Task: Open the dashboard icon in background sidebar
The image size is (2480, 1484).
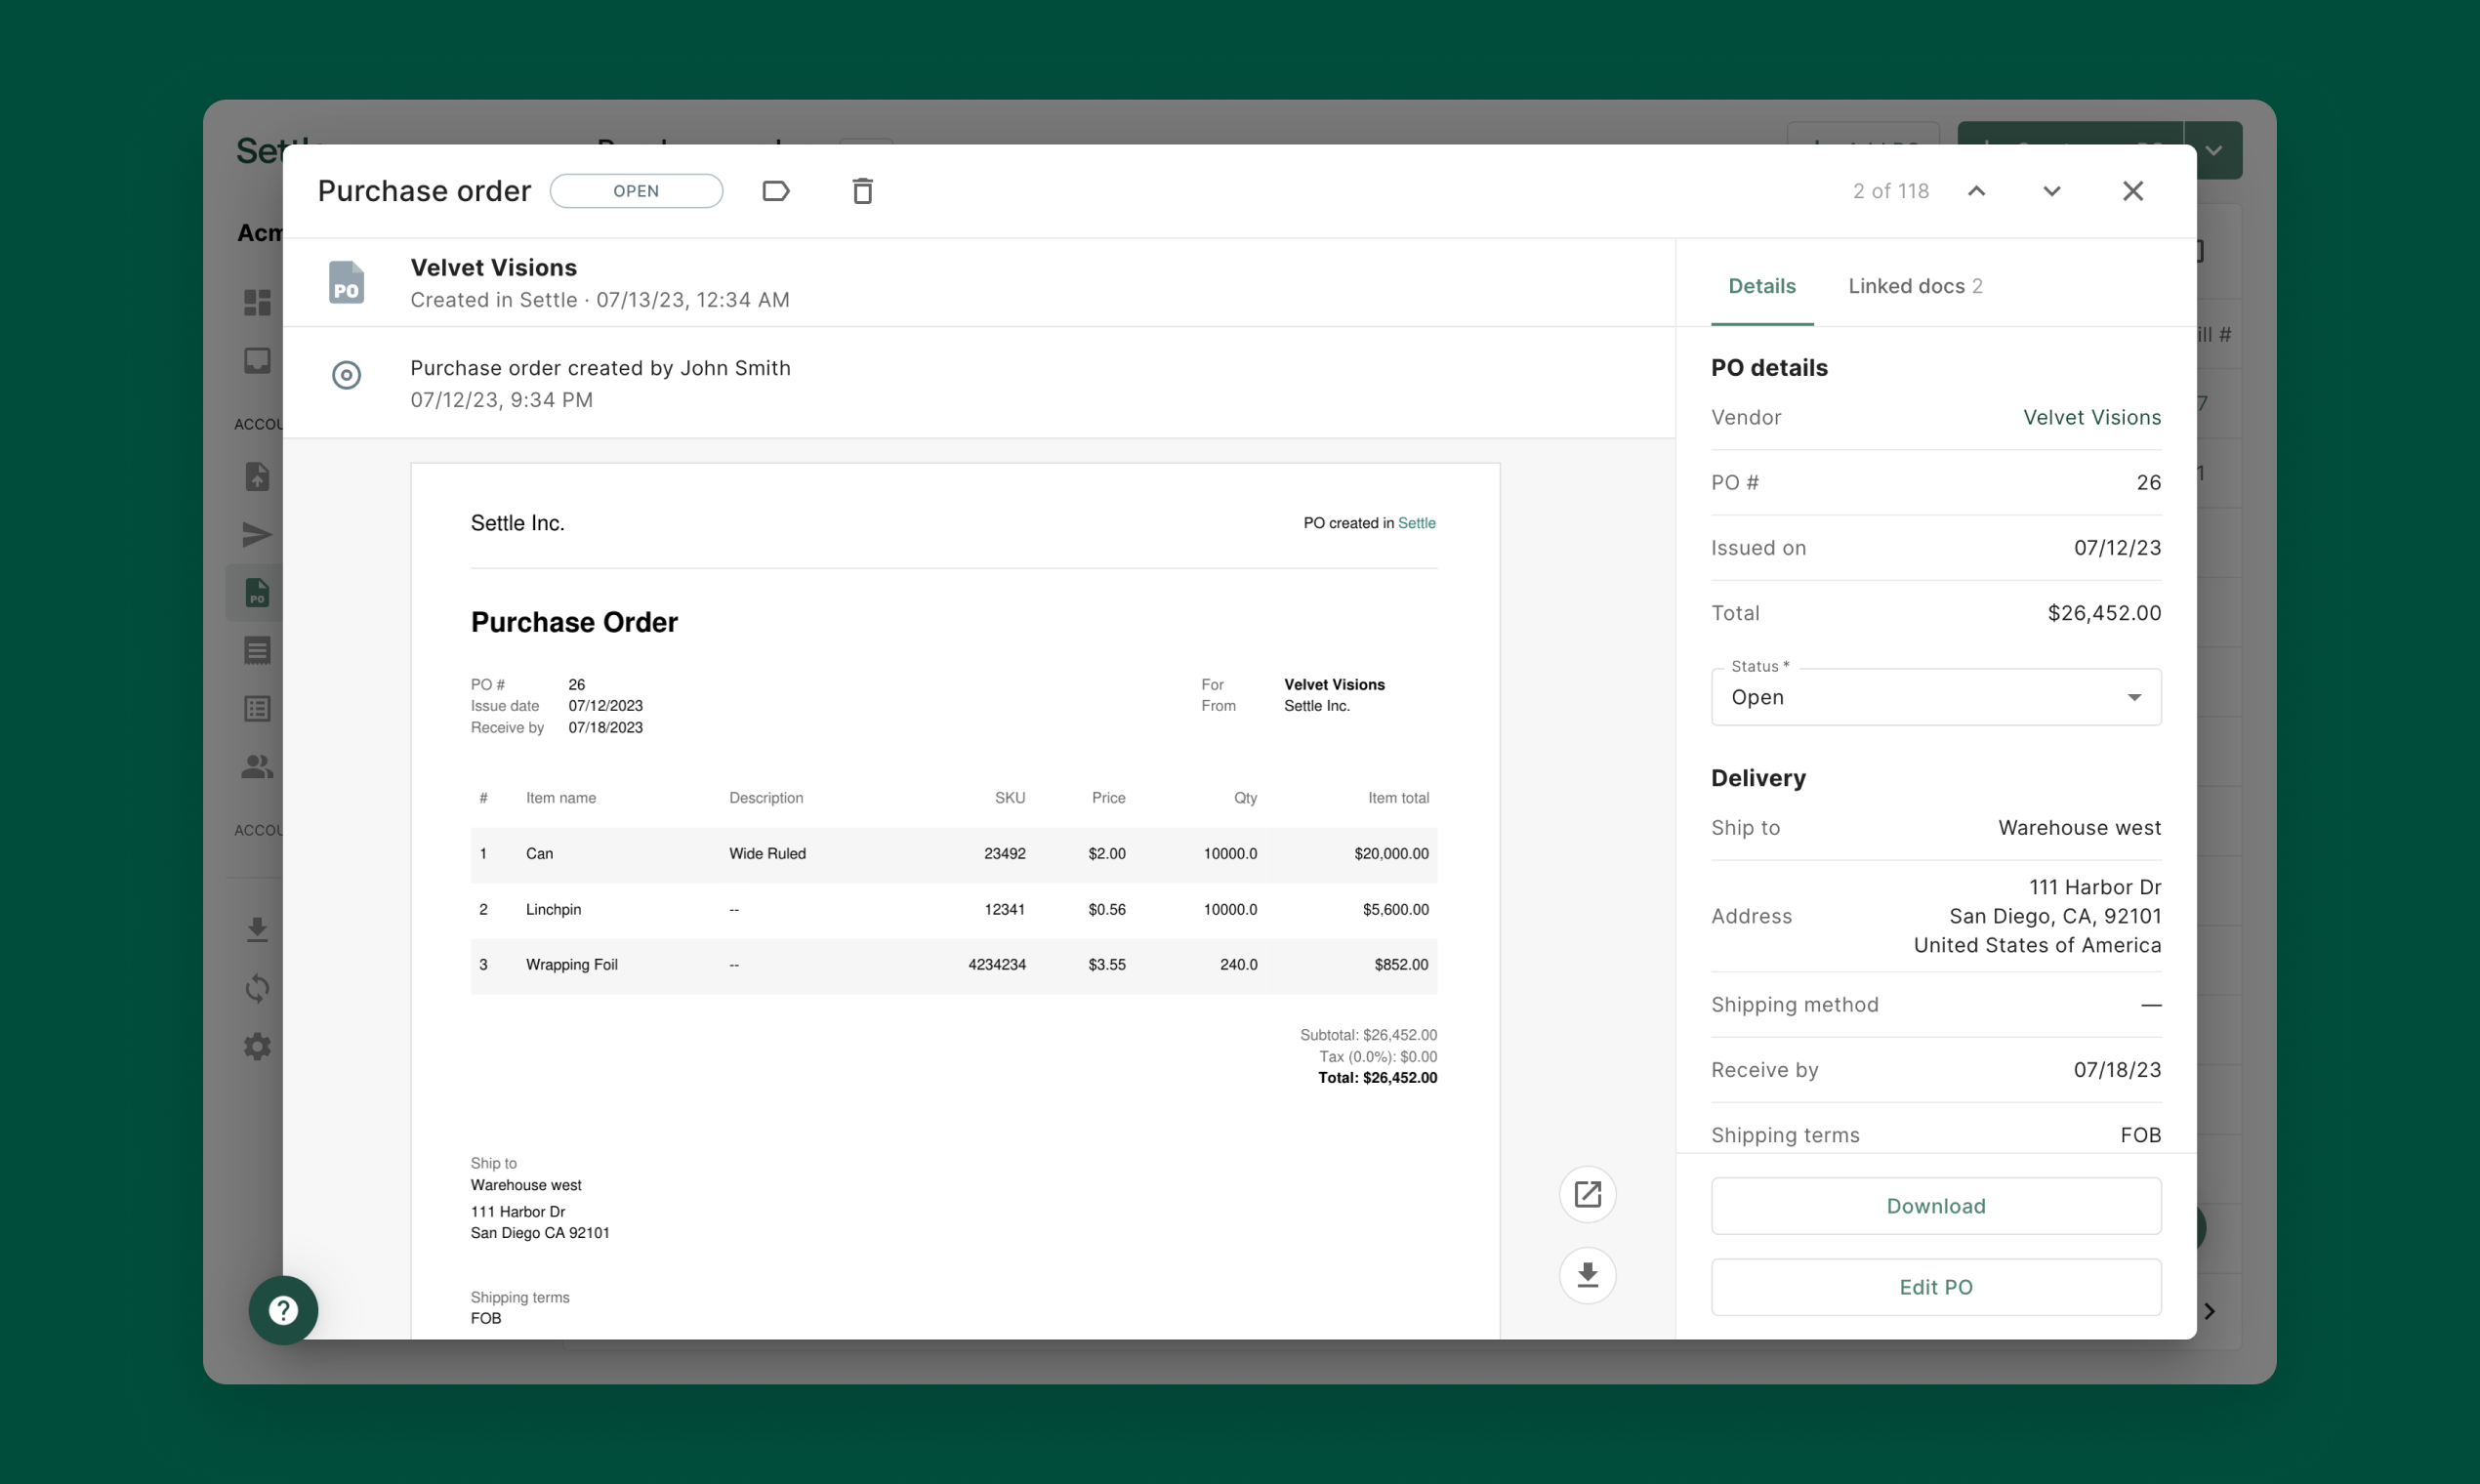Action: 257,302
